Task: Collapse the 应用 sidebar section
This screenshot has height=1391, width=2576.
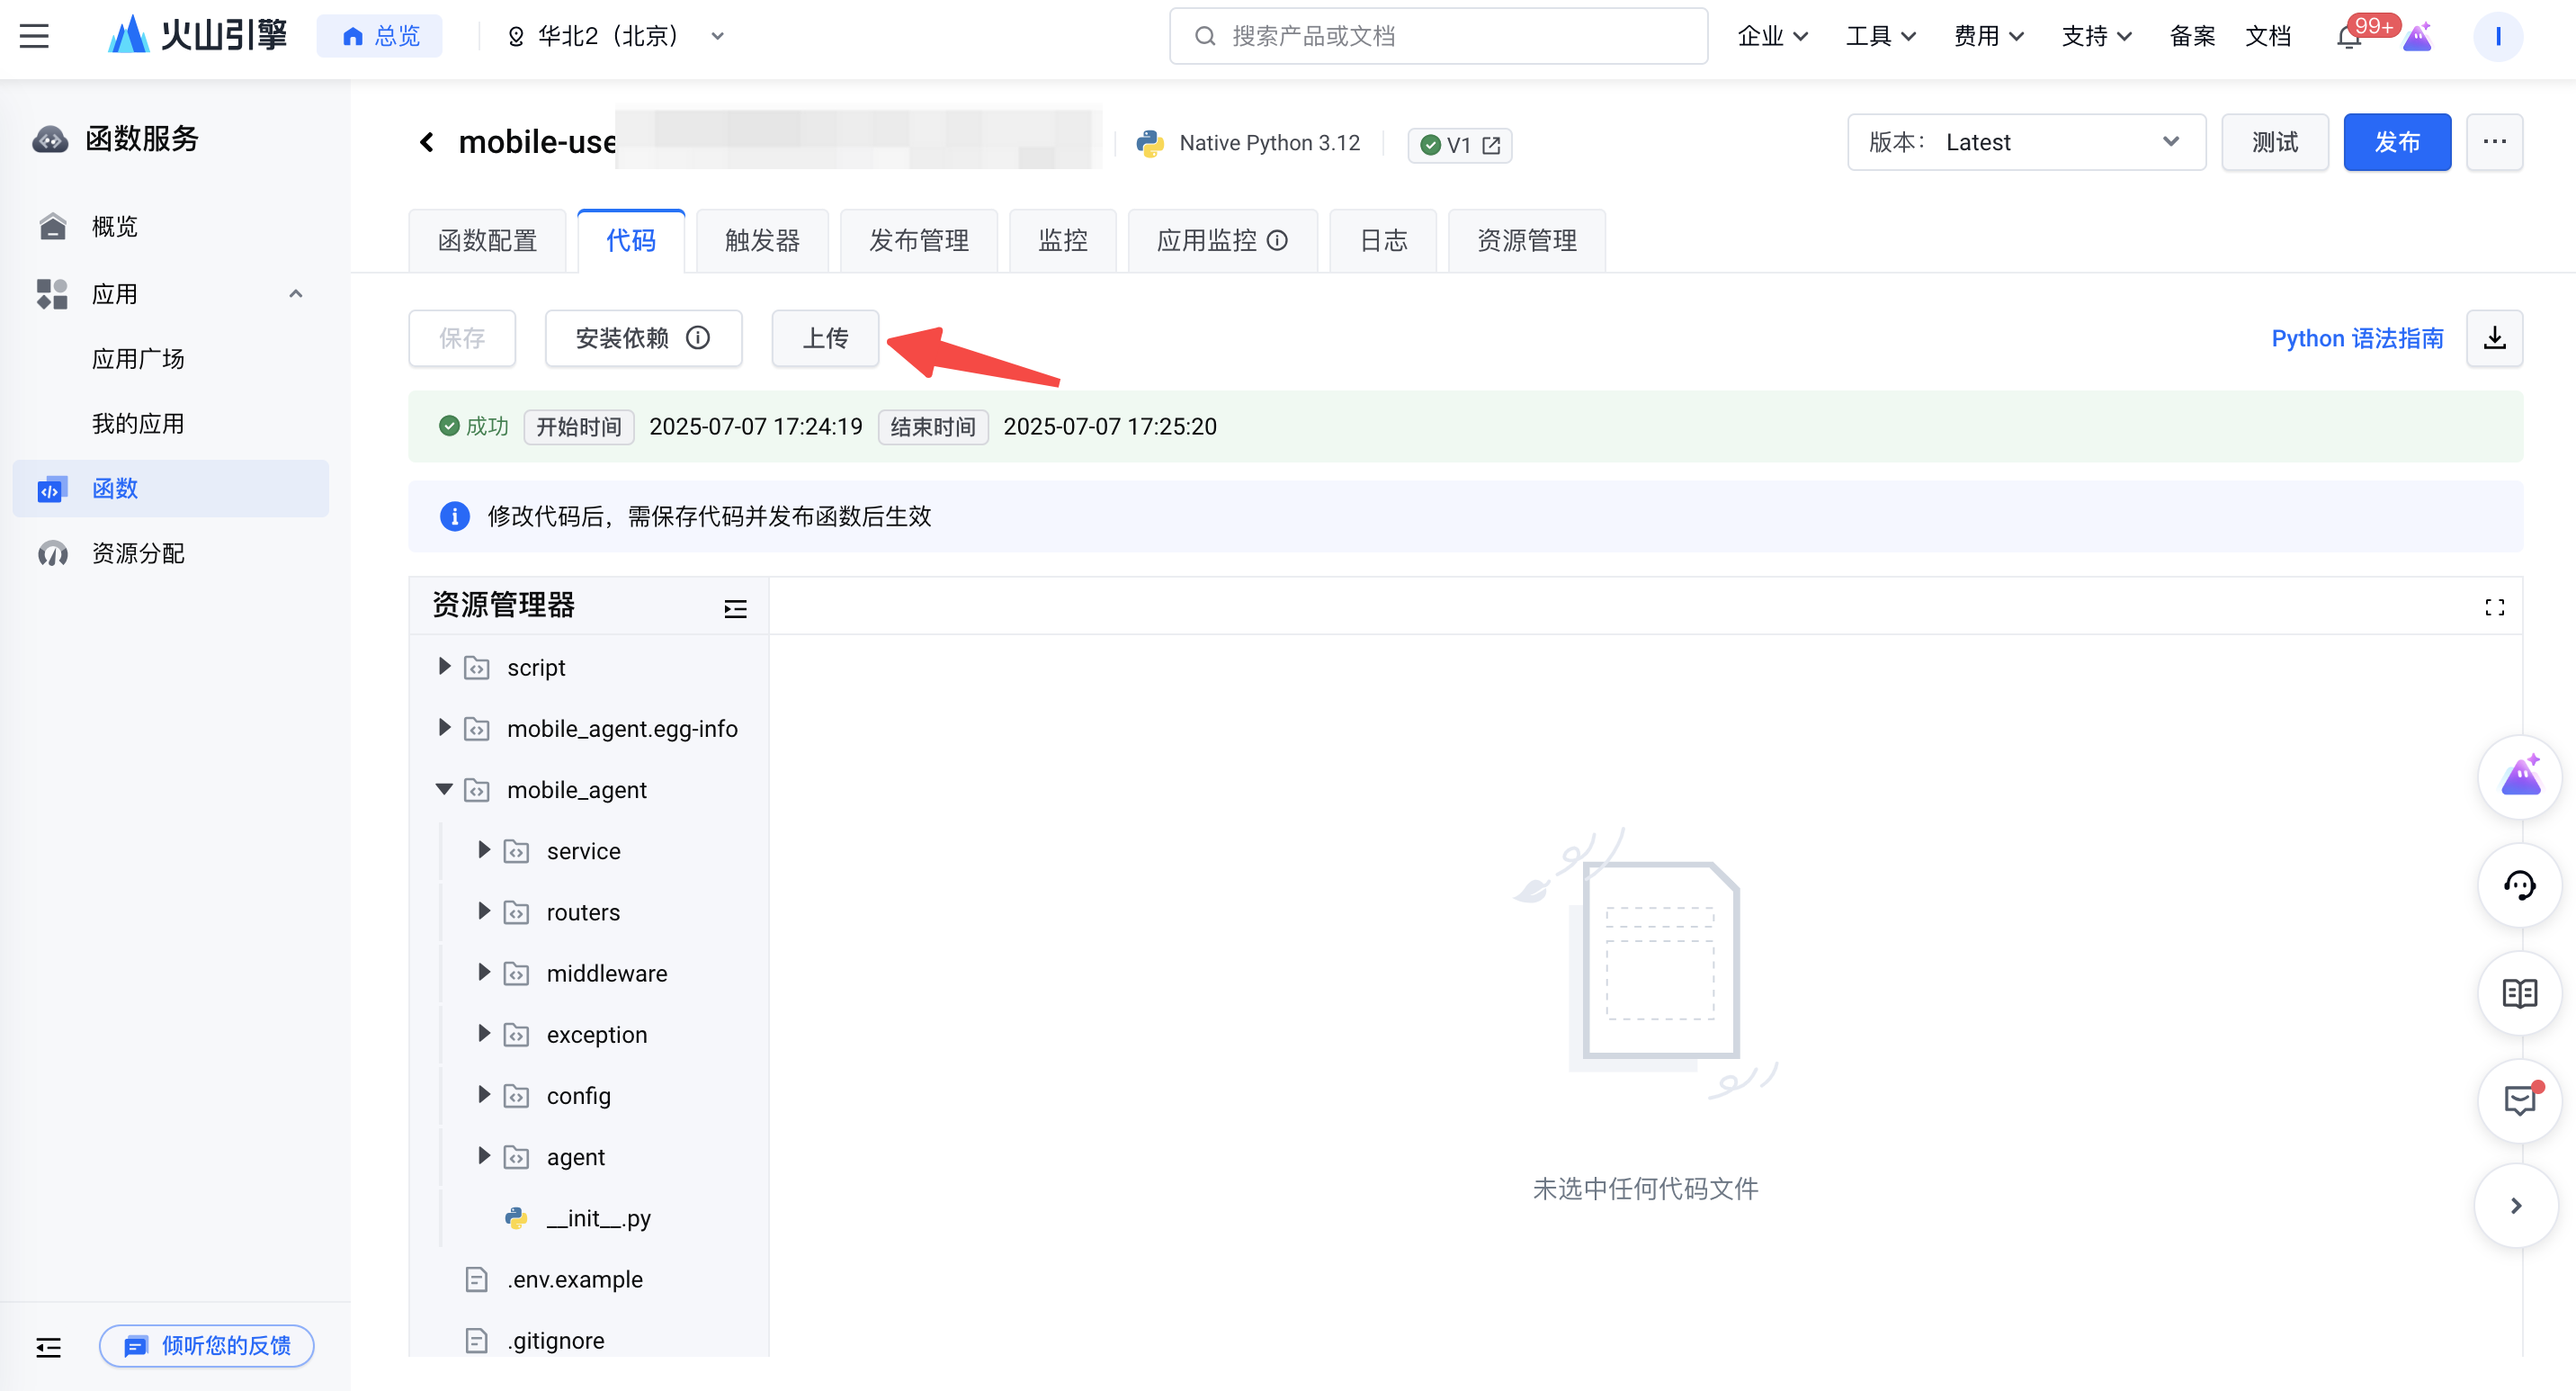Action: tap(295, 294)
